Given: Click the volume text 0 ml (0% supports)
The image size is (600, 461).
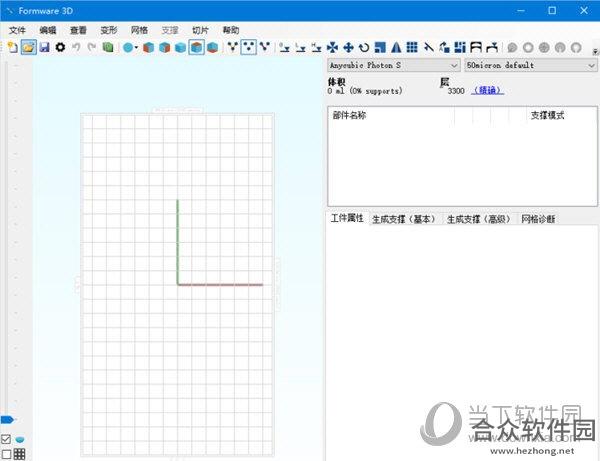Looking at the screenshot, I should [x=365, y=91].
